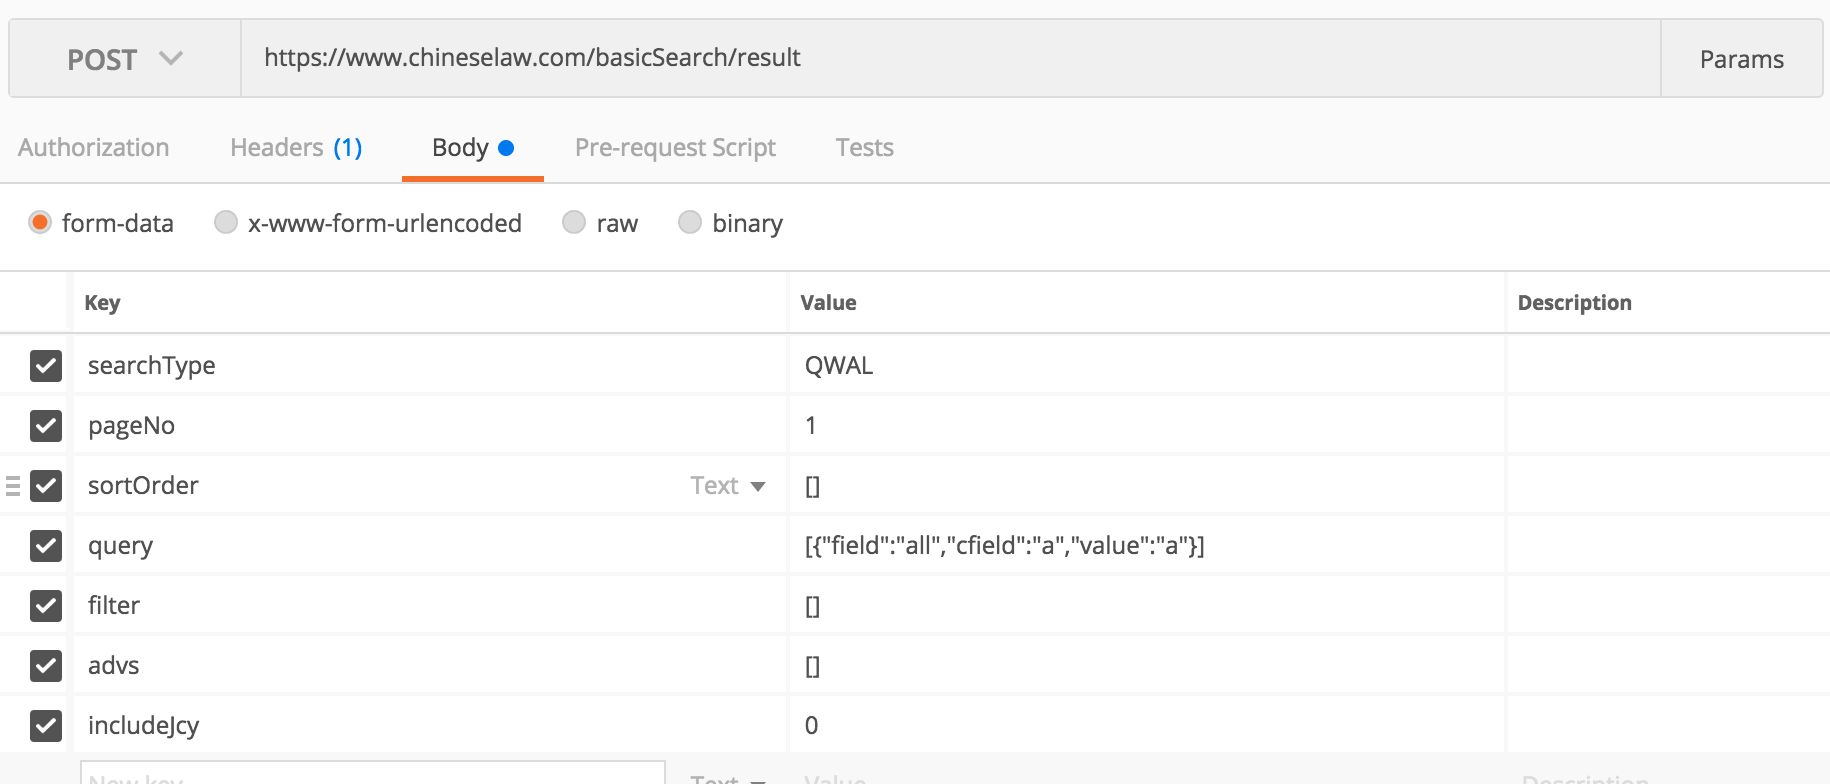
Task: Grab the drag handle icon beside sortOrder
Action: [x=13, y=486]
